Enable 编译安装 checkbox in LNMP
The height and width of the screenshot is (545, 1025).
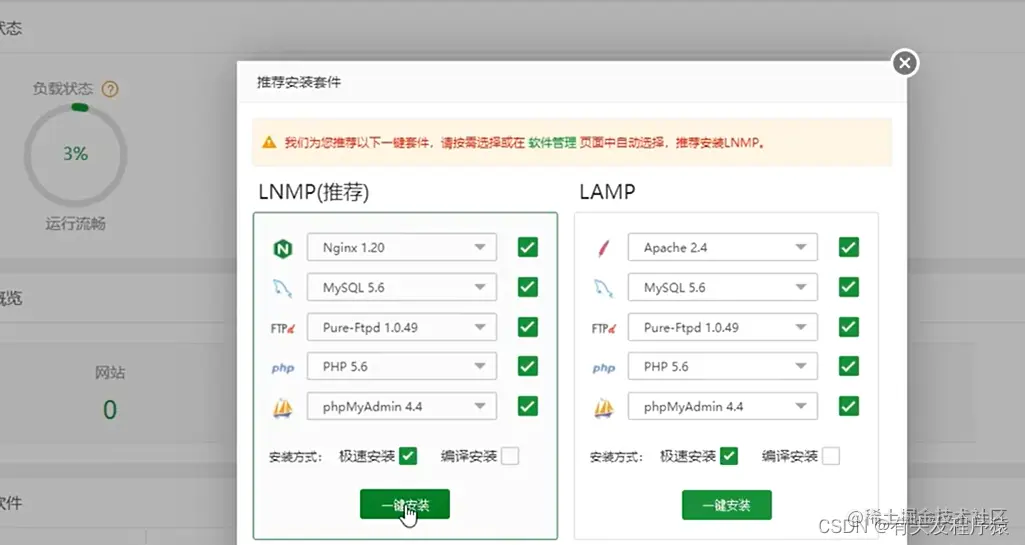click(x=510, y=455)
